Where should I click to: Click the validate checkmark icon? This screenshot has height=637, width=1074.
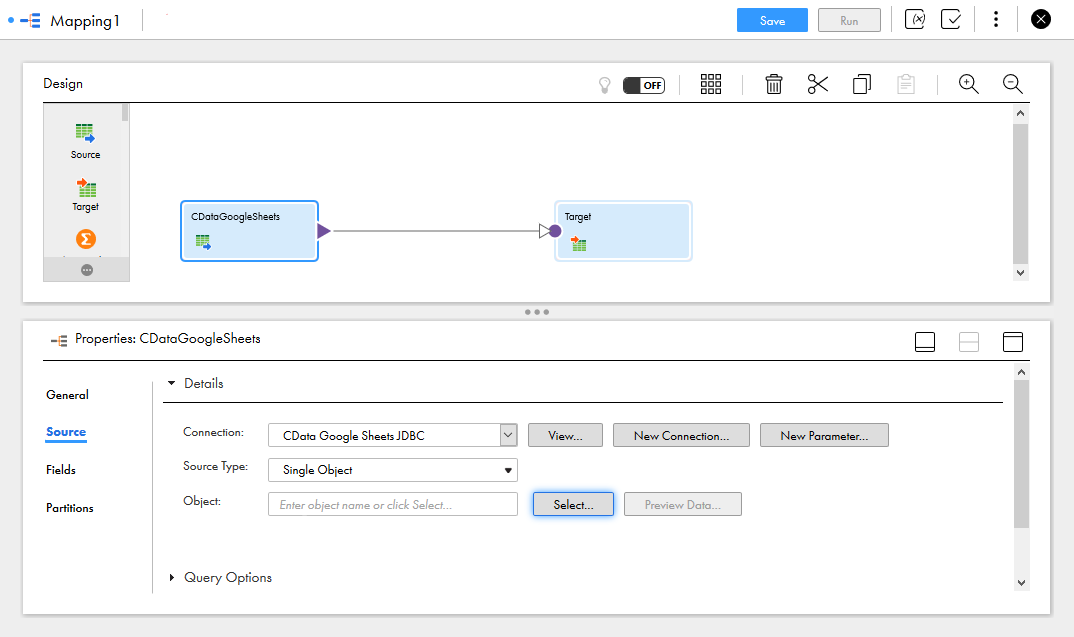coord(951,19)
